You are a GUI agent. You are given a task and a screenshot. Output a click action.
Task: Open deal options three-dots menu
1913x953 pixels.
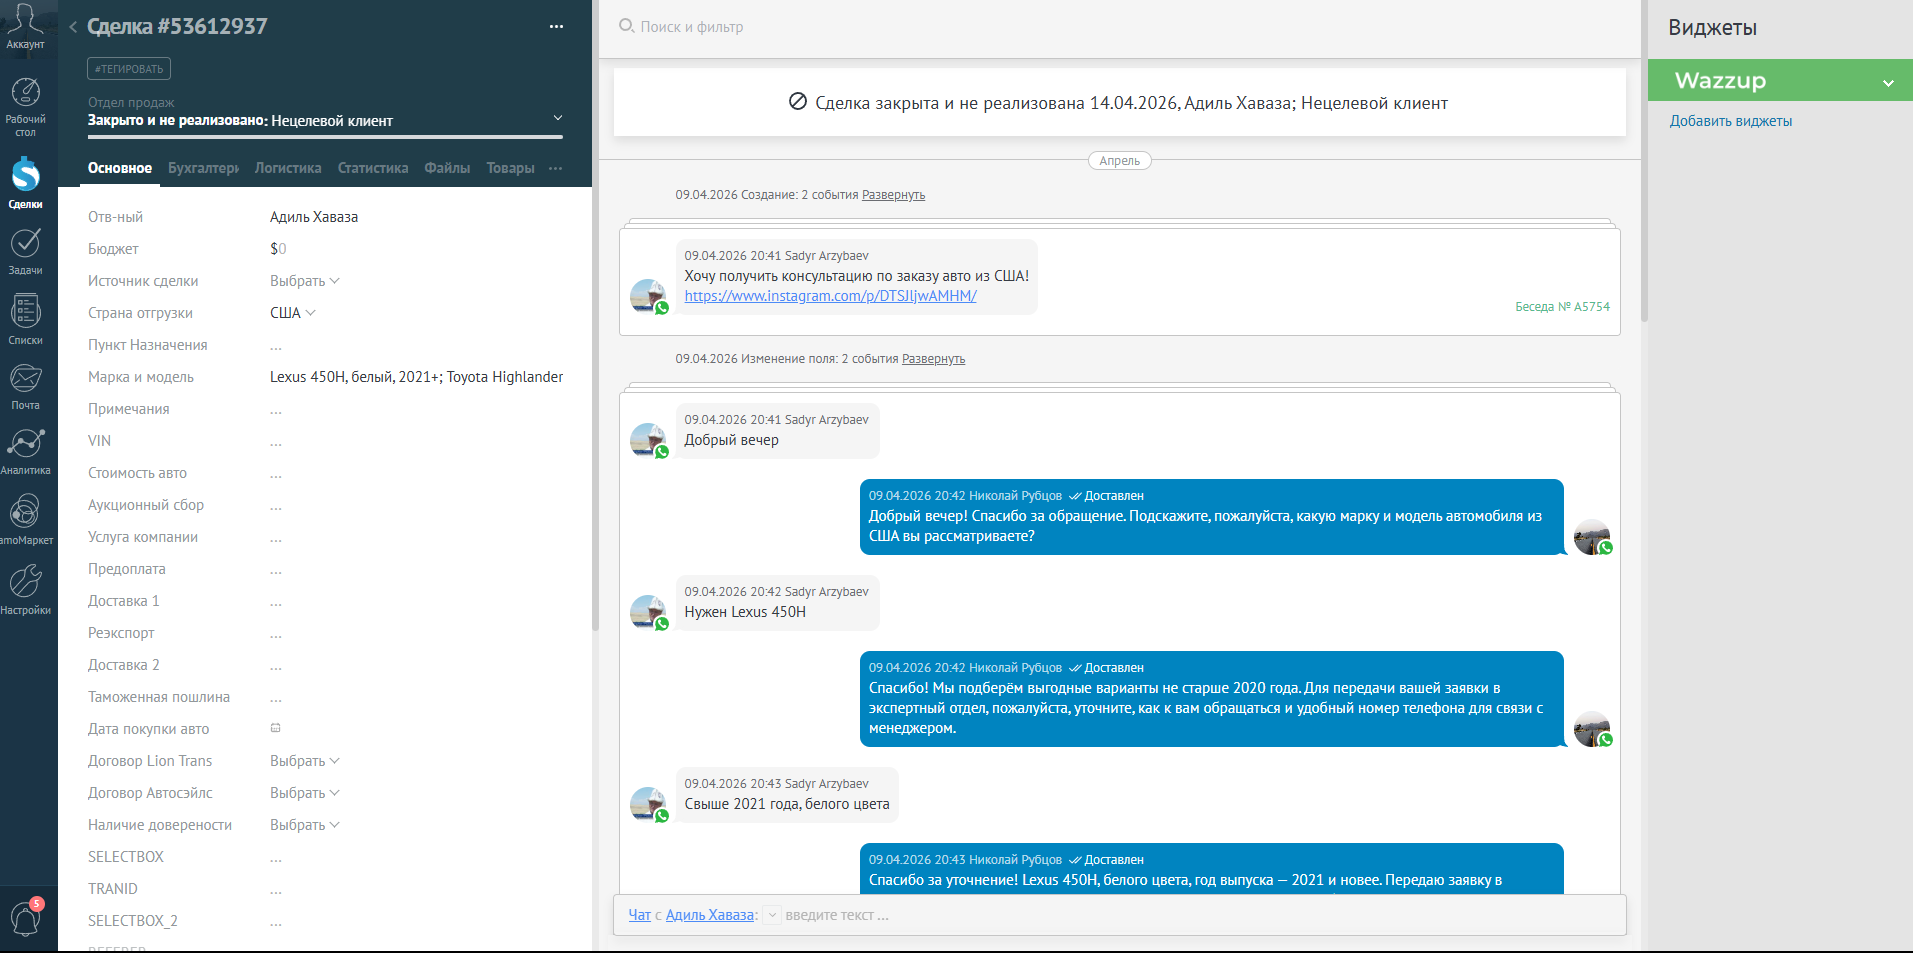tap(556, 27)
